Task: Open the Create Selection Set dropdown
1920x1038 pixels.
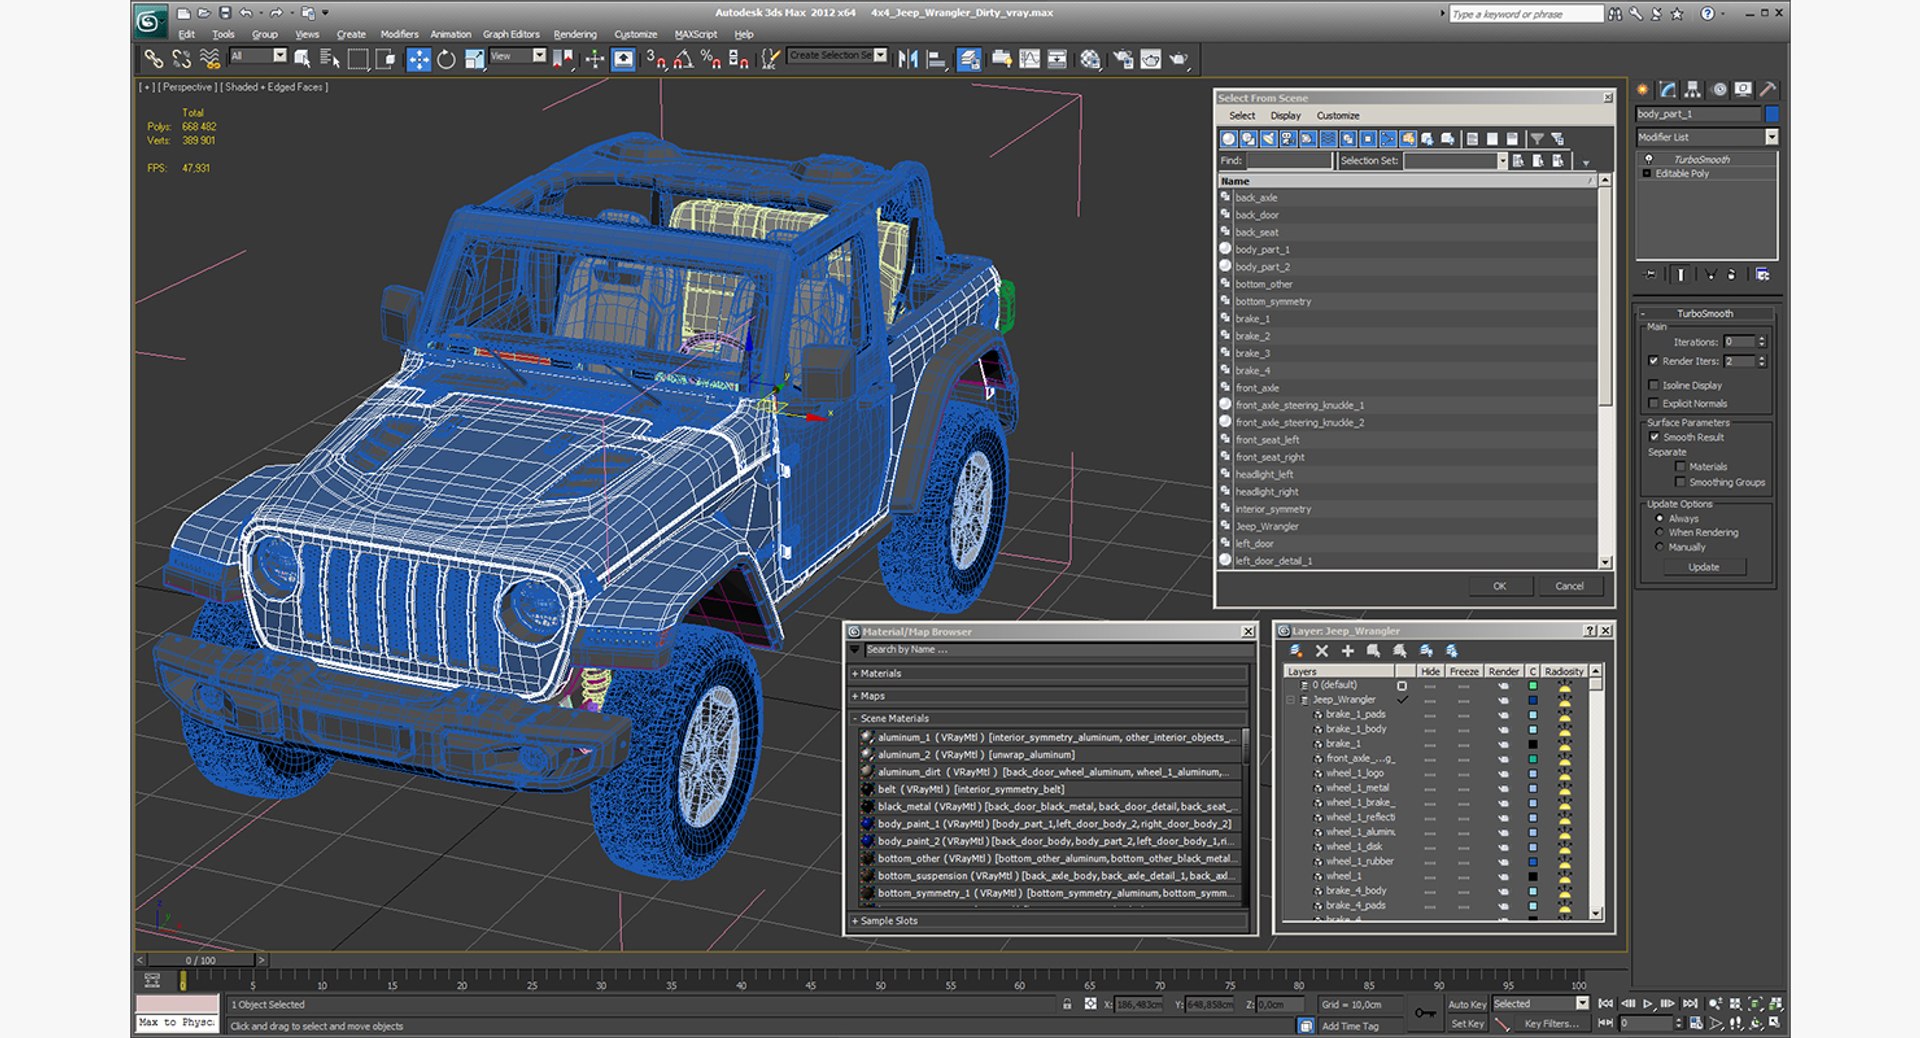Action: [x=880, y=55]
